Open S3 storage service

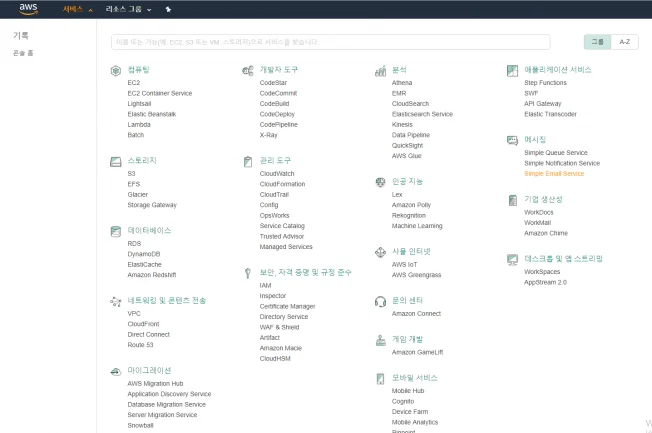click(131, 173)
